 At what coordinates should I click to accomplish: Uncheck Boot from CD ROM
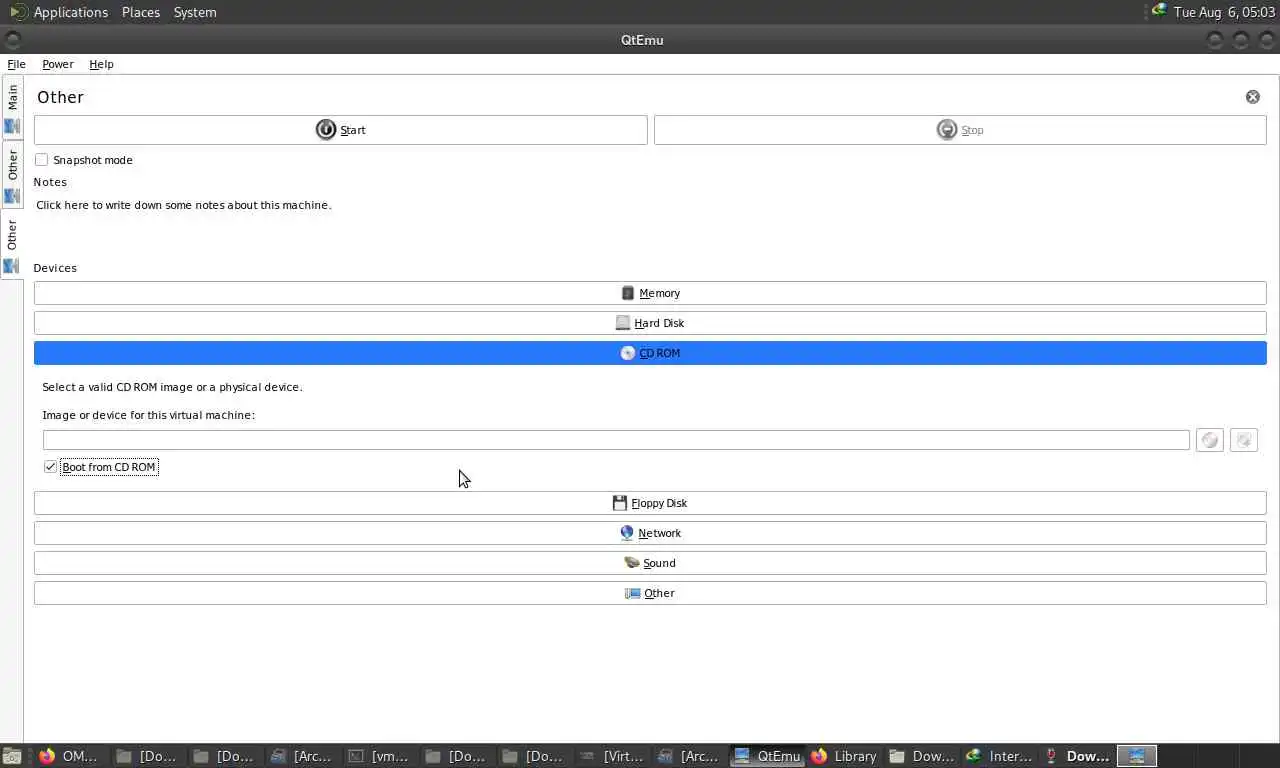tap(50, 467)
